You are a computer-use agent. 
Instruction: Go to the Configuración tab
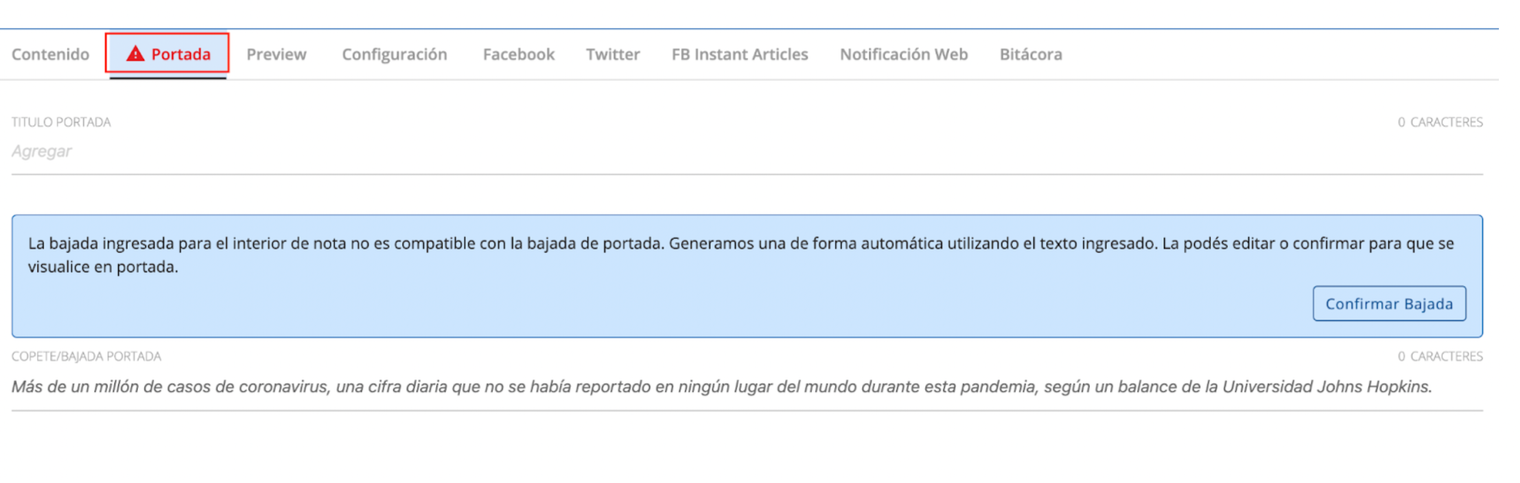394,54
